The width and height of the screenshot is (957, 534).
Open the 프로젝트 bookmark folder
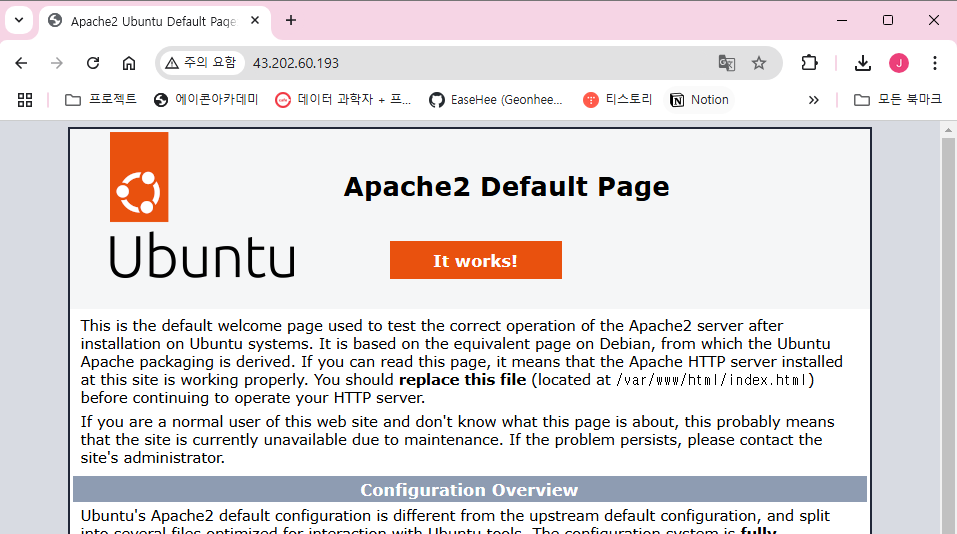coord(101,99)
